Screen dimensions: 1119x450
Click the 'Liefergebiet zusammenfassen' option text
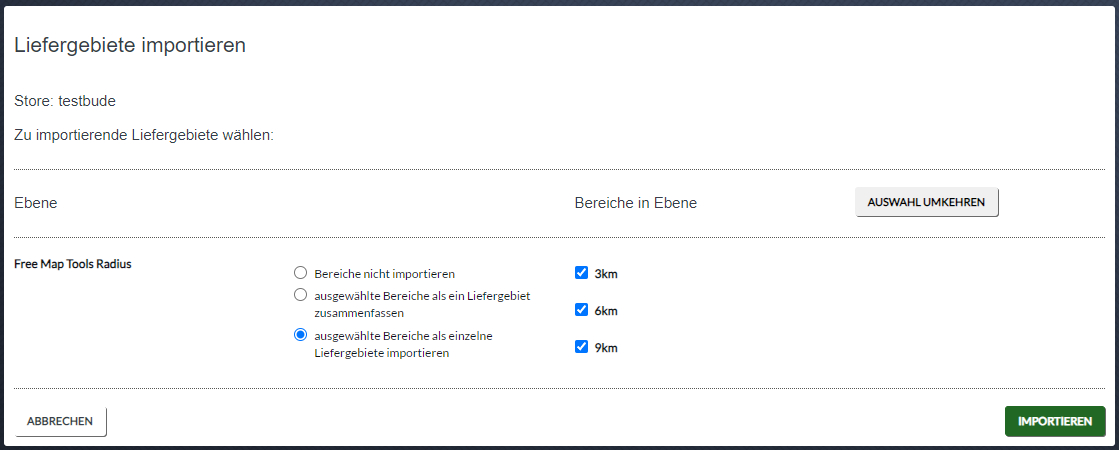click(x=422, y=304)
